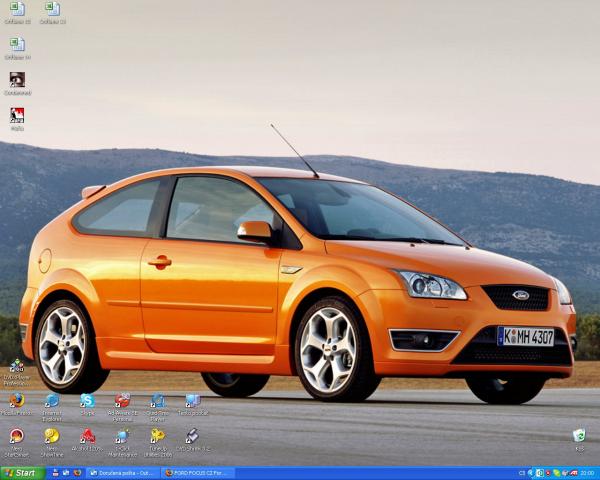Viewport: 600px width, 480px height.
Task: Open the DivX Player desktop shortcut
Action: coord(17,367)
